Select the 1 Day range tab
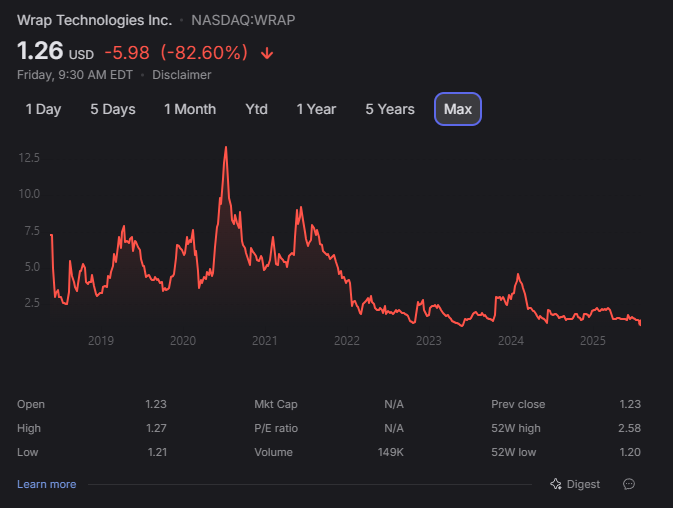 43,109
